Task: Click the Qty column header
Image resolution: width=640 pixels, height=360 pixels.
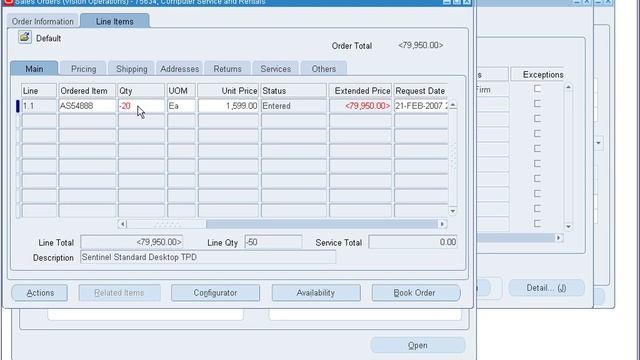Action: click(x=141, y=91)
